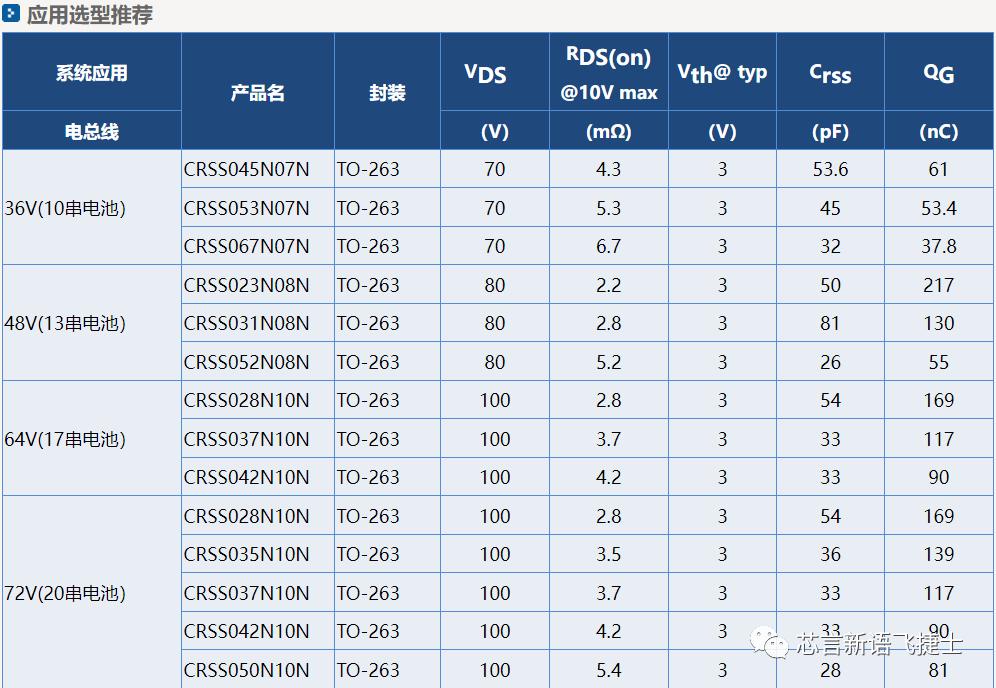Image resolution: width=996 pixels, height=688 pixels.
Task: Click product name CRSS052N08N
Action: coord(246,362)
